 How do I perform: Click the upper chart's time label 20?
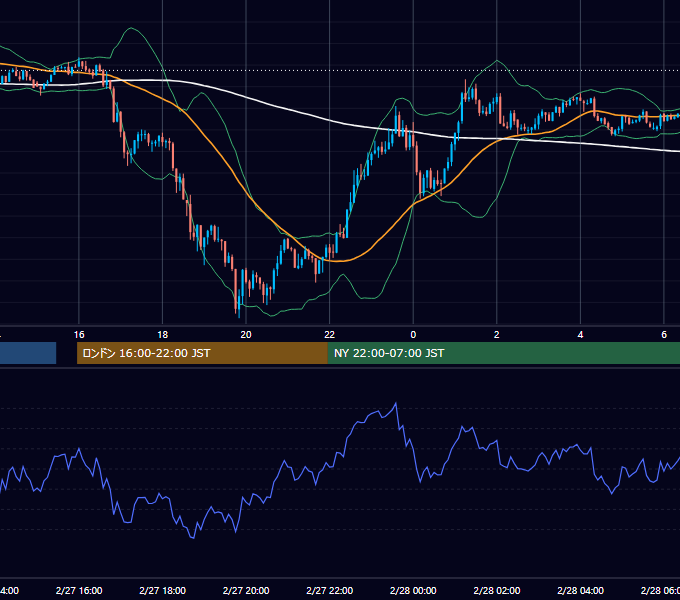tap(246, 335)
